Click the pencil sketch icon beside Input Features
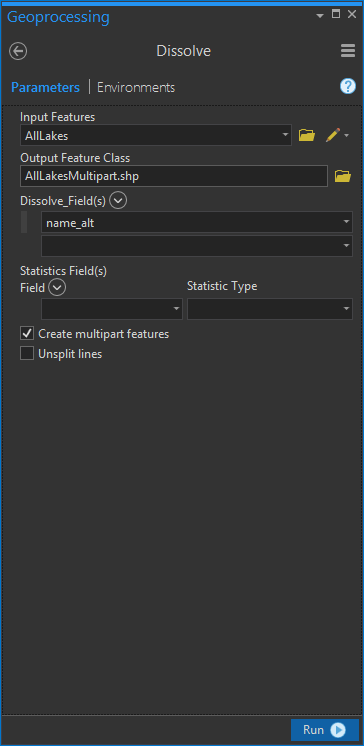This screenshot has width=364, height=746. 333,135
